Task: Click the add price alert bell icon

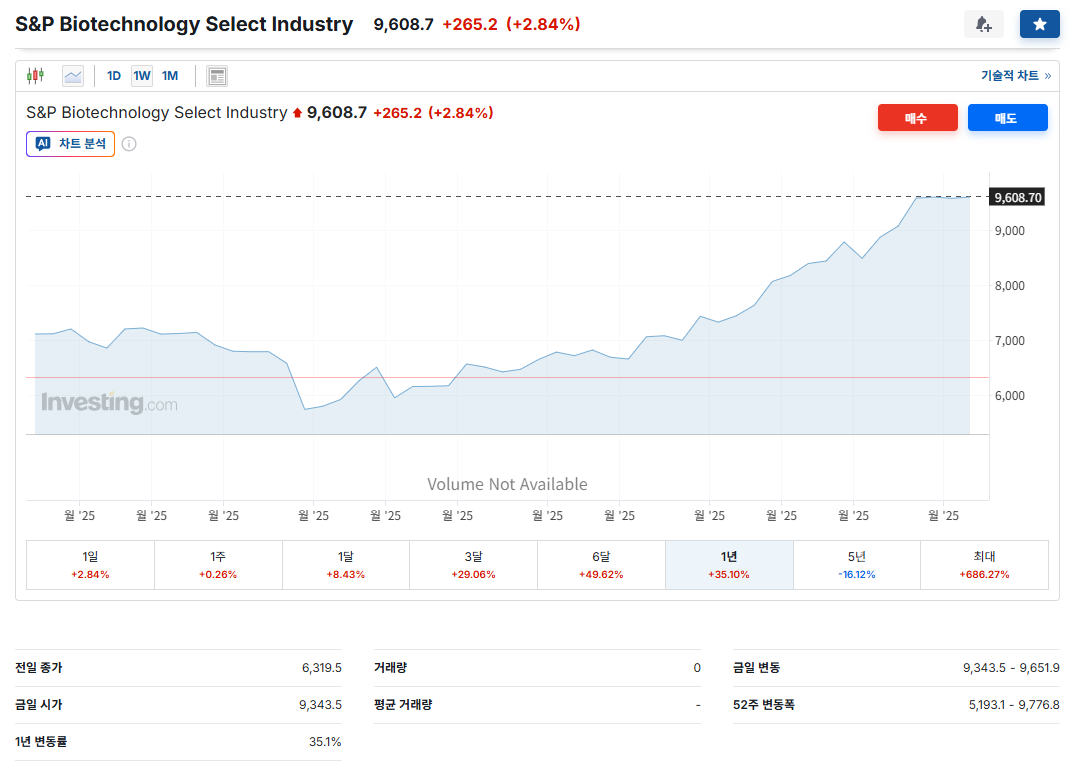Action: pos(983,24)
